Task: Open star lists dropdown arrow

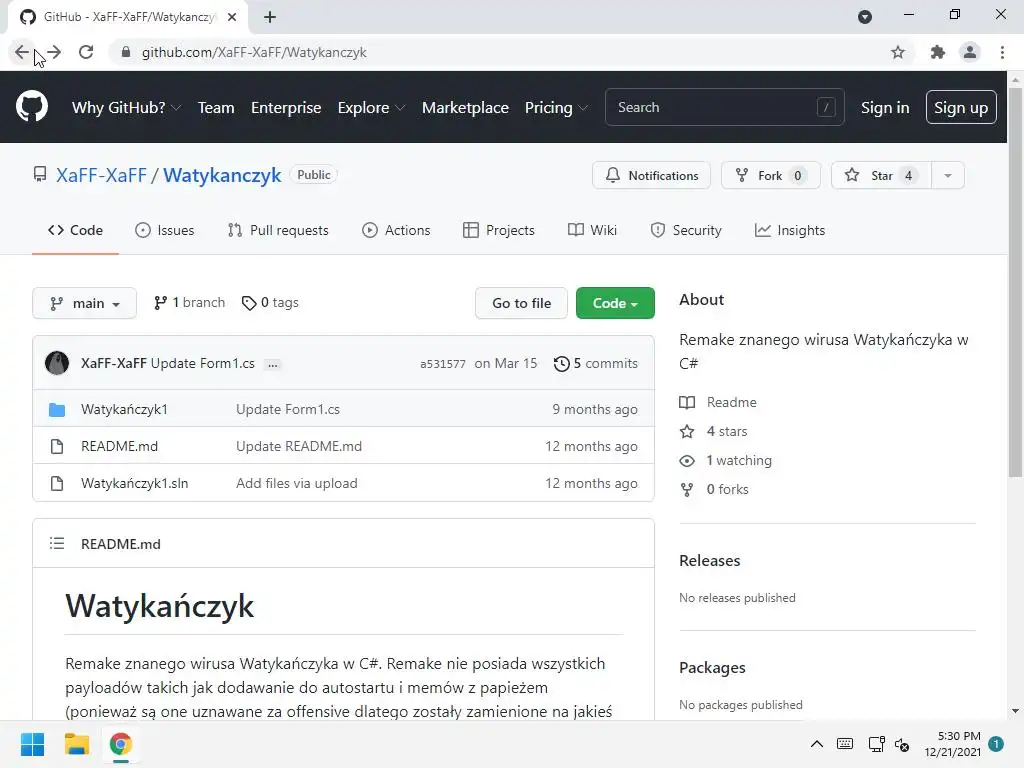Action: pos(948,175)
